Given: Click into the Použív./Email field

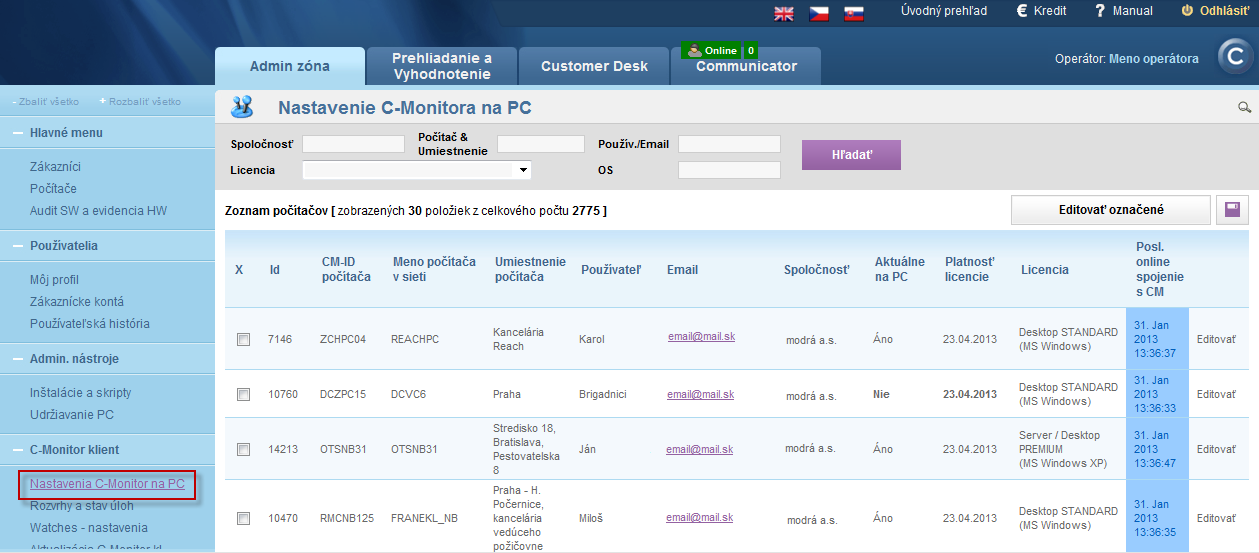Looking at the screenshot, I should 729,144.
